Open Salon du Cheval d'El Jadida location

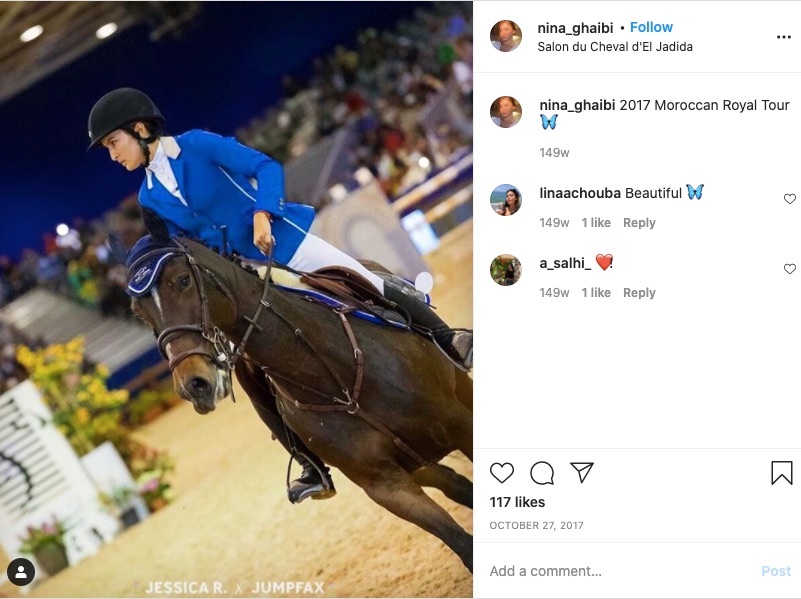coord(615,47)
